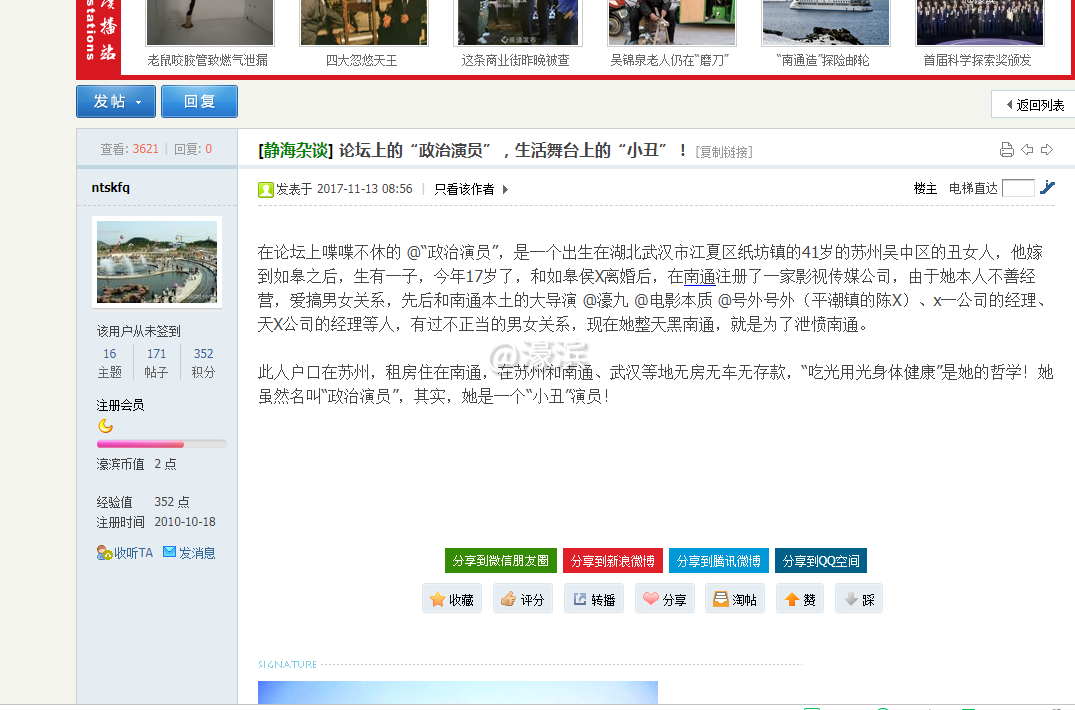Toggle 只看该作者 author-only view
1075x710 pixels.
[465, 188]
